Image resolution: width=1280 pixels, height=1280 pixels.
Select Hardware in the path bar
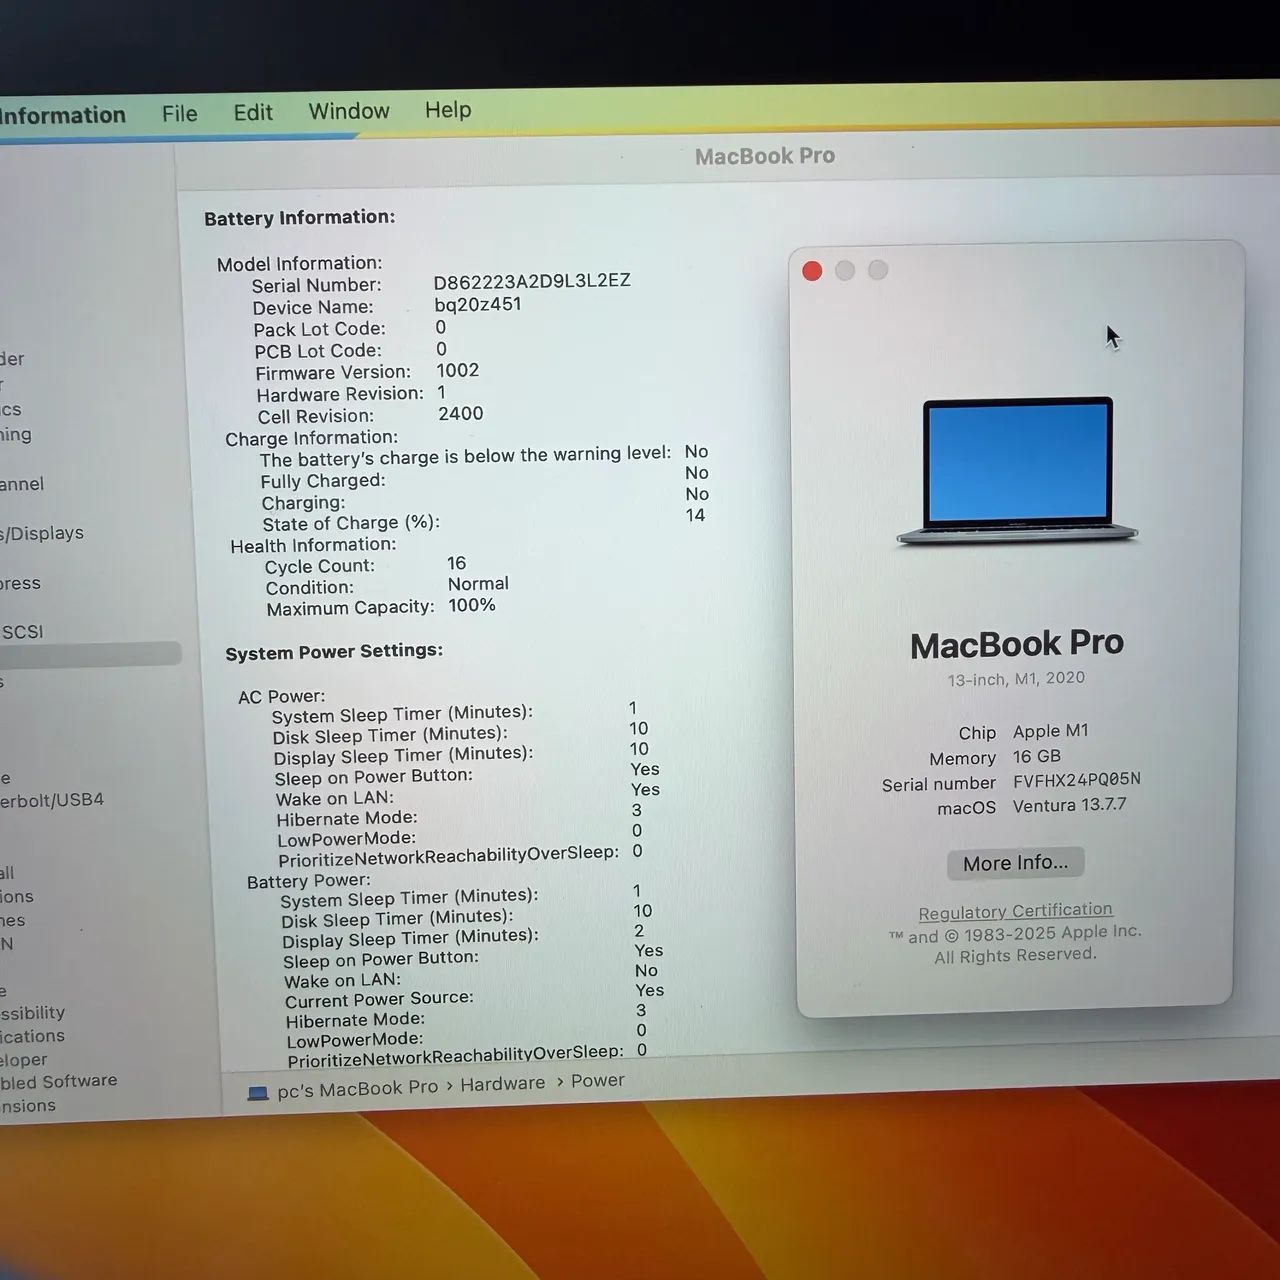tap(503, 1084)
